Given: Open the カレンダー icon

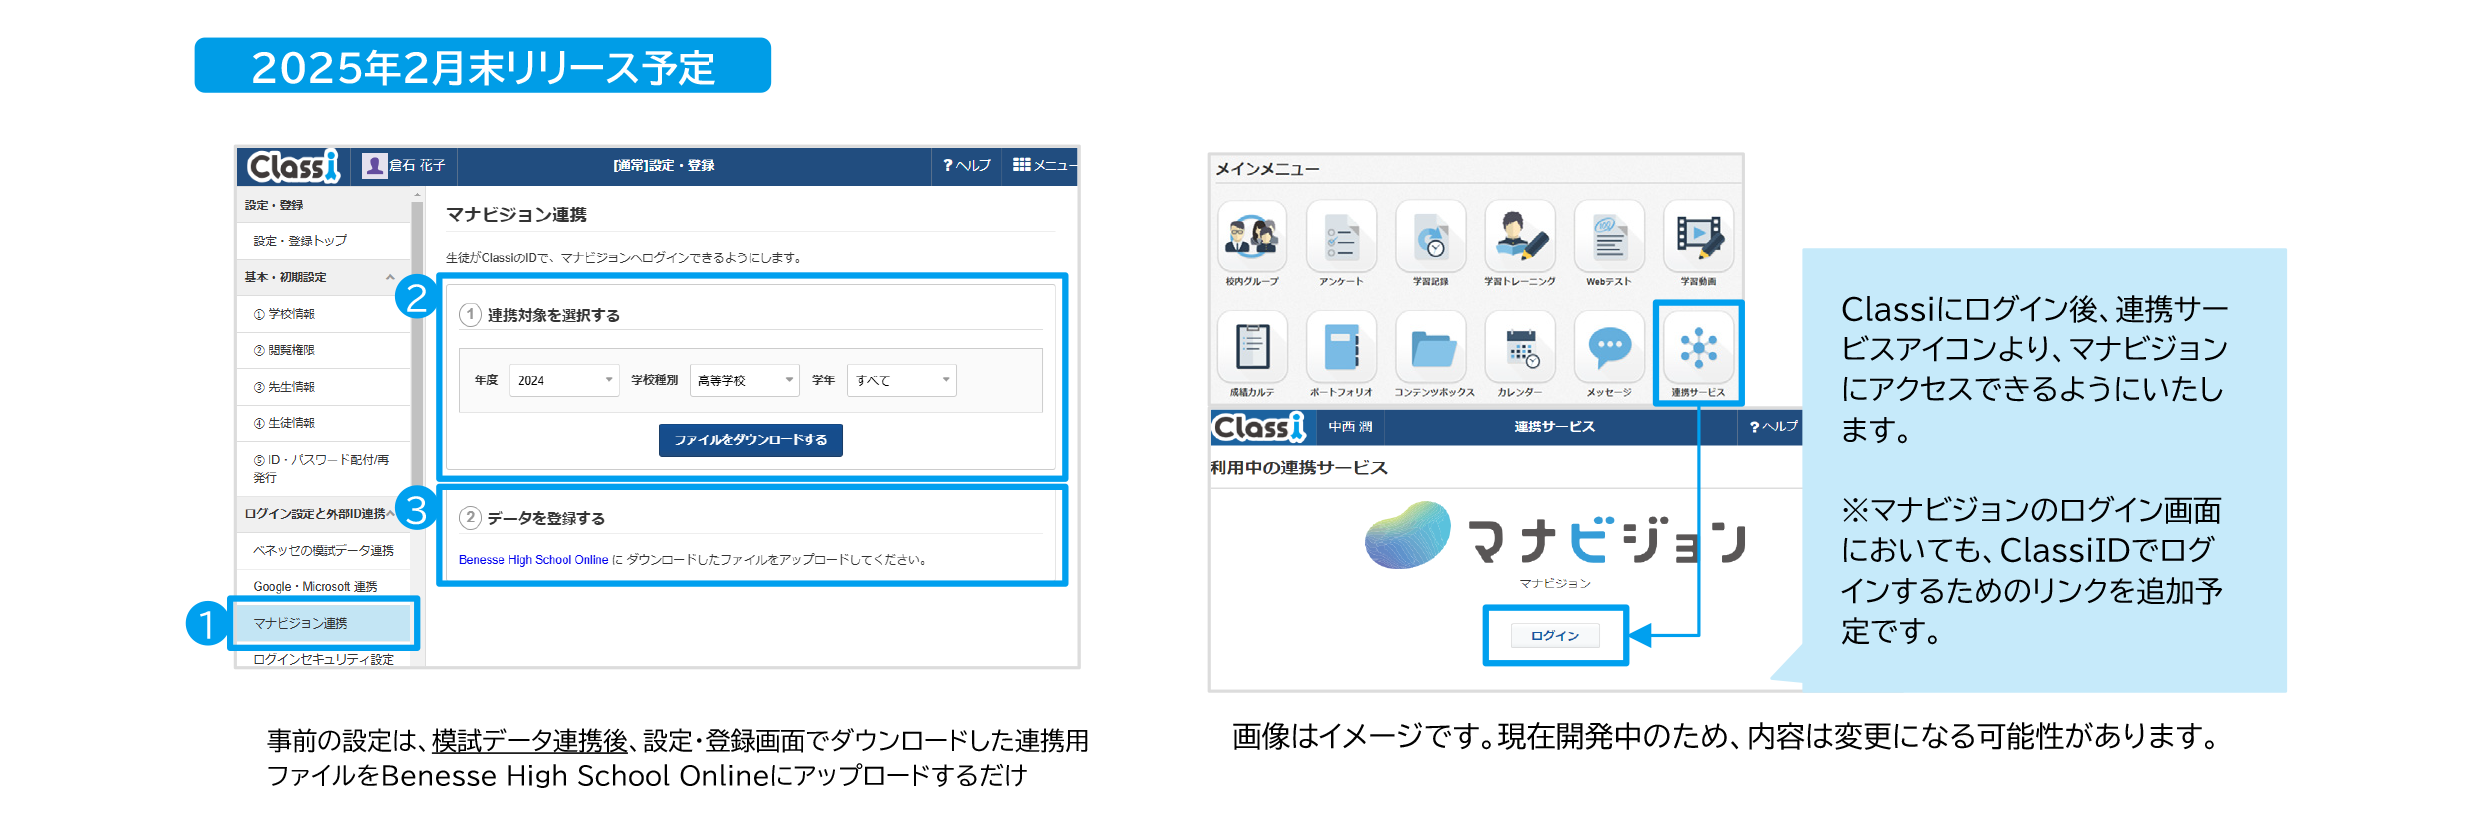Looking at the screenshot, I should click(x=1520, y=347).
